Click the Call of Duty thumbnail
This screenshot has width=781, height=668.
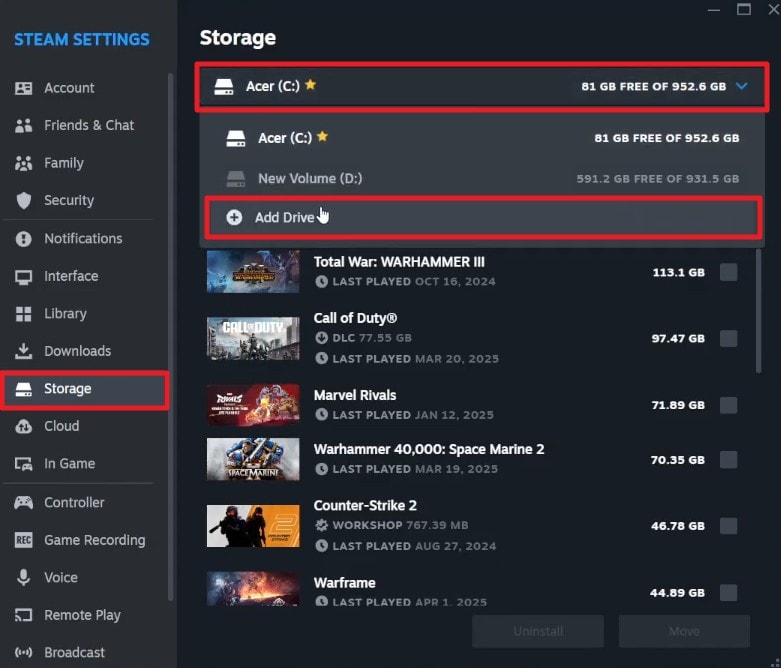click(x=253, y=338)
